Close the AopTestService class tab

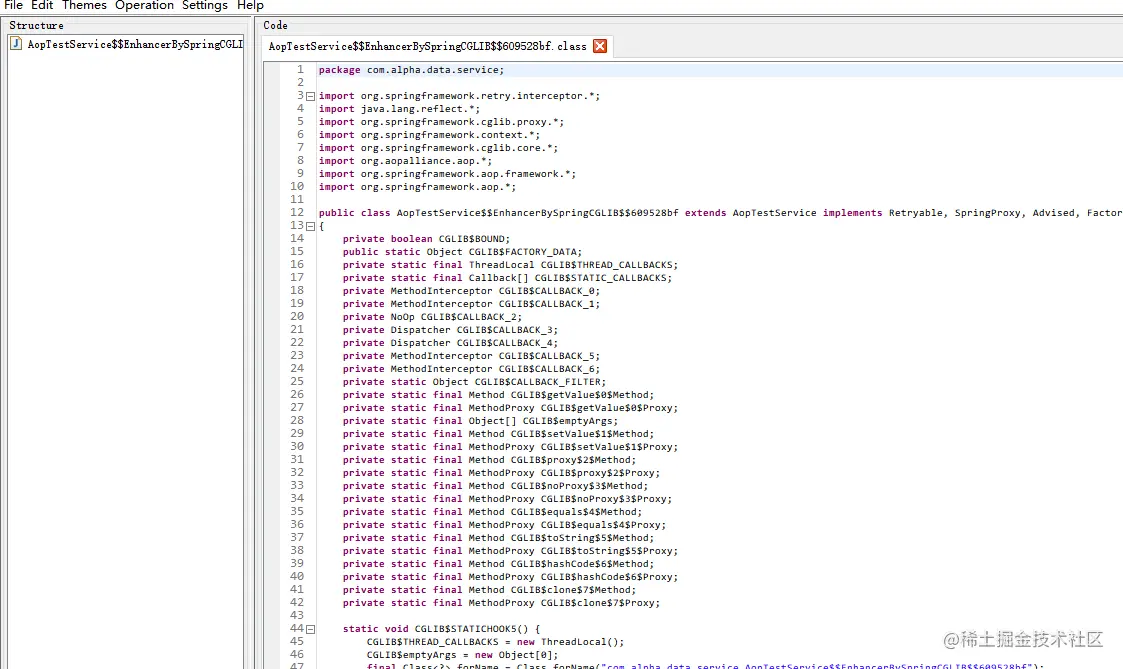[x=600, y=46]
